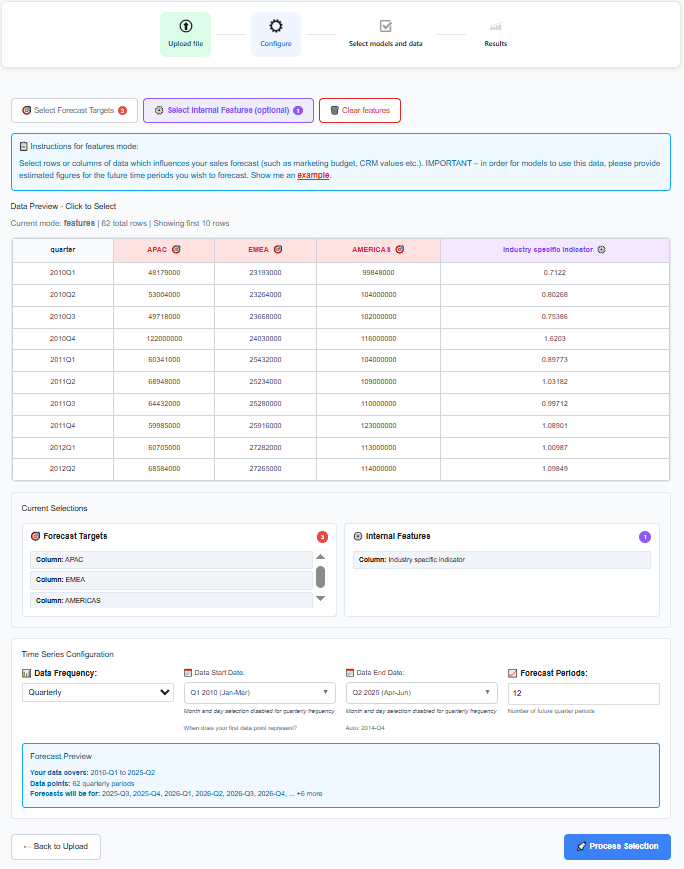Click the red count badge on Forecast Targets panel
This screenshot has width=684, height=869.
tap(322, 536)
